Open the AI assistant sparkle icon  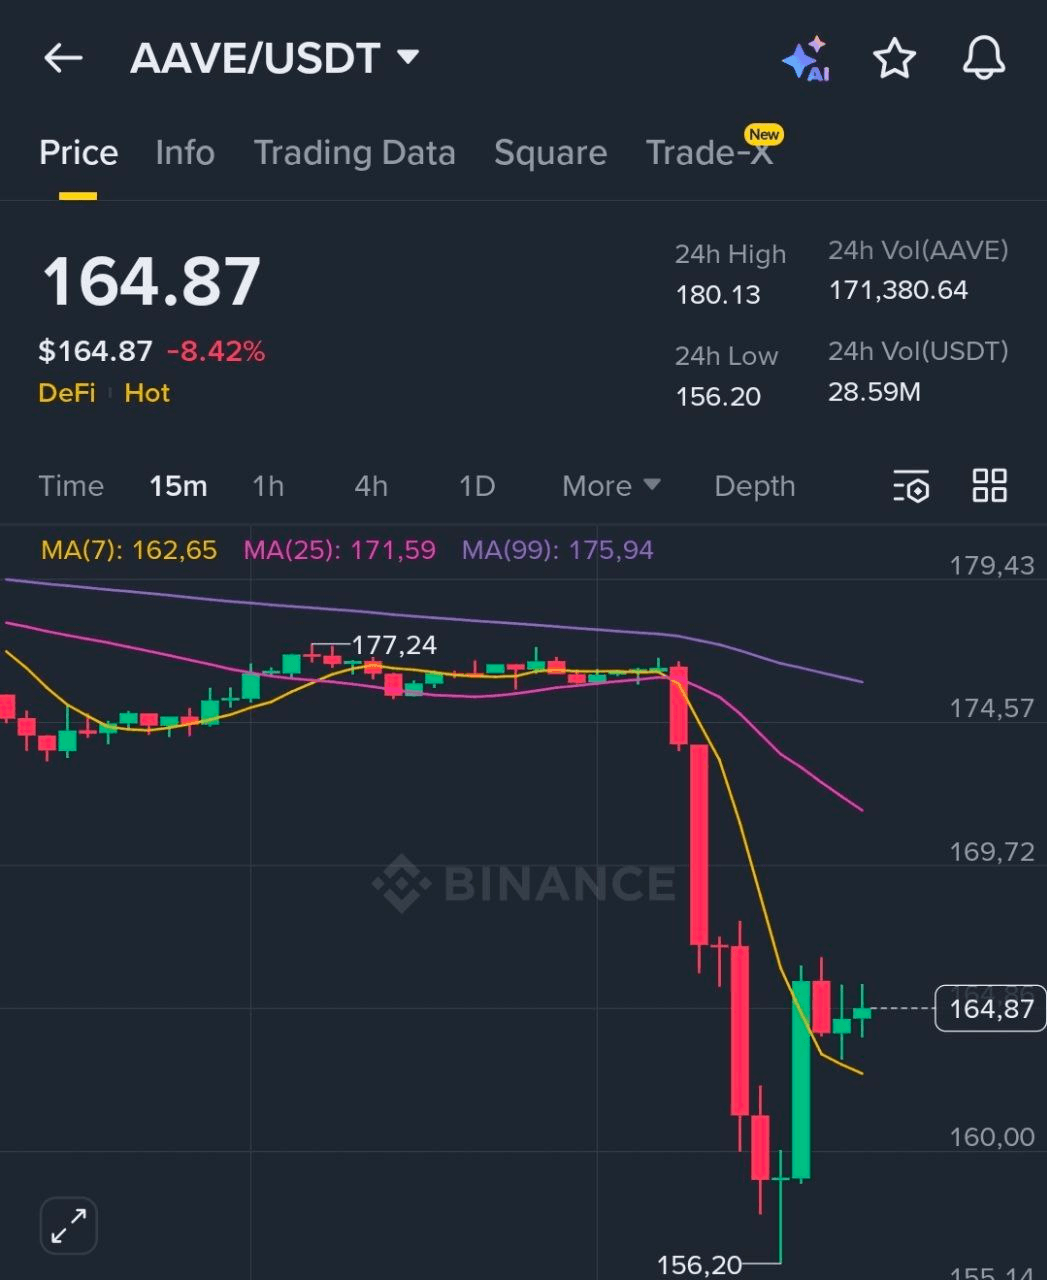(806, 59)
